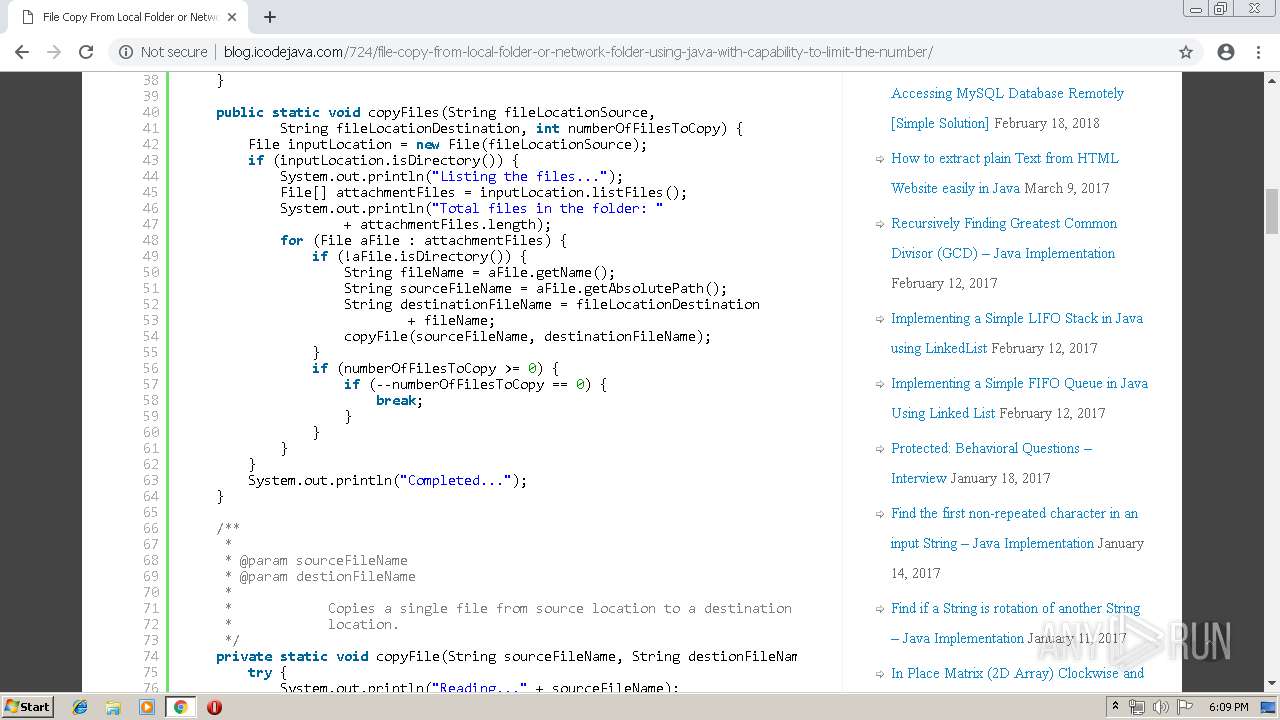Click private static void copyFile line
The image size is (1280, 720).
[506, 656]
